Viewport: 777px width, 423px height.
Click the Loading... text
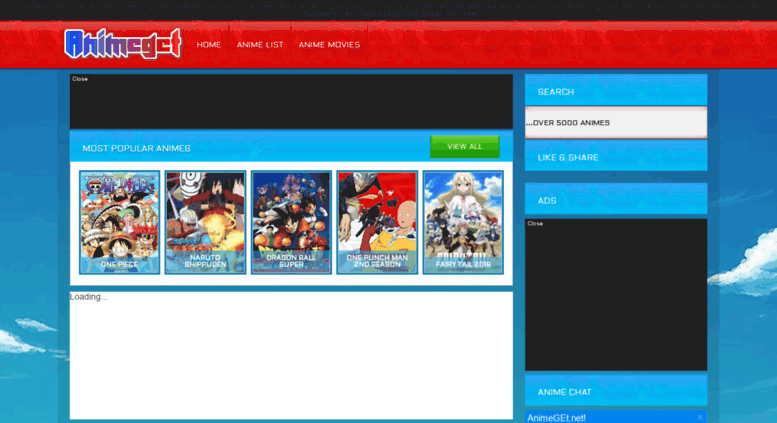tap(89, 297)
